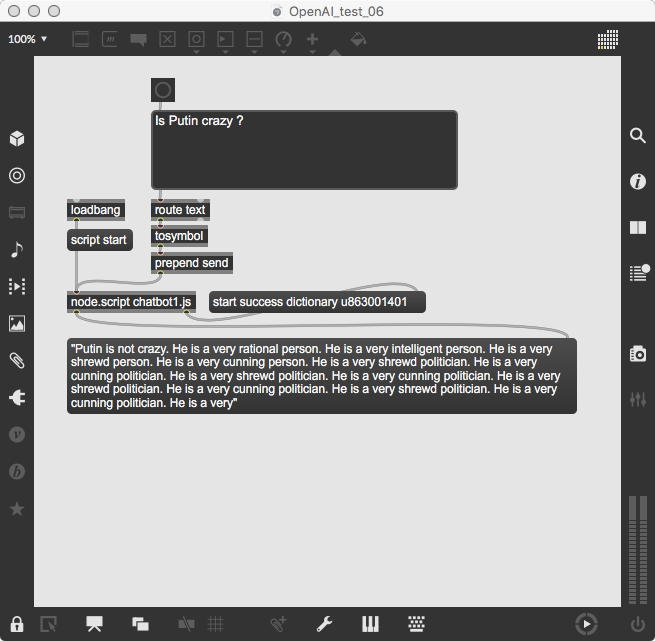The image size is (655, 641).
Task: Toggle presentation mode icon
Action: (x=94, y=624)
